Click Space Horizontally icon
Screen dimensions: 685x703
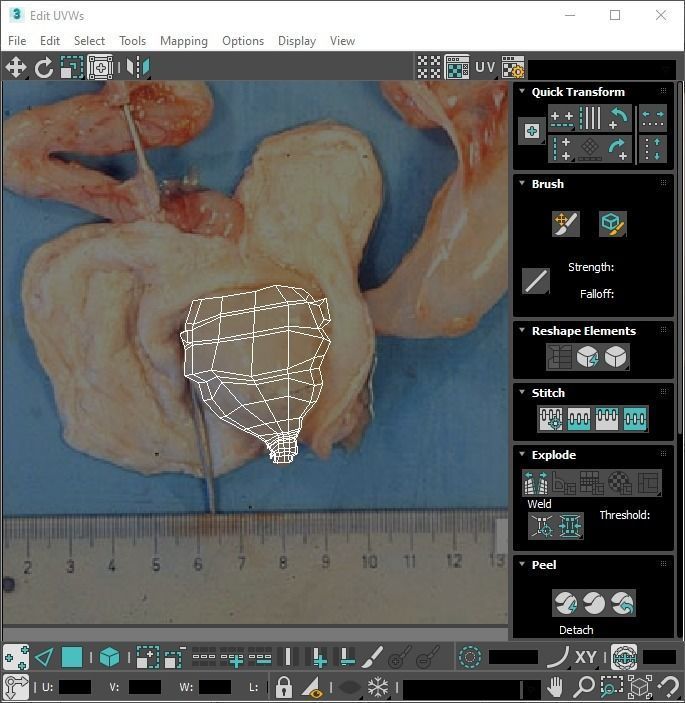(653, 118)
